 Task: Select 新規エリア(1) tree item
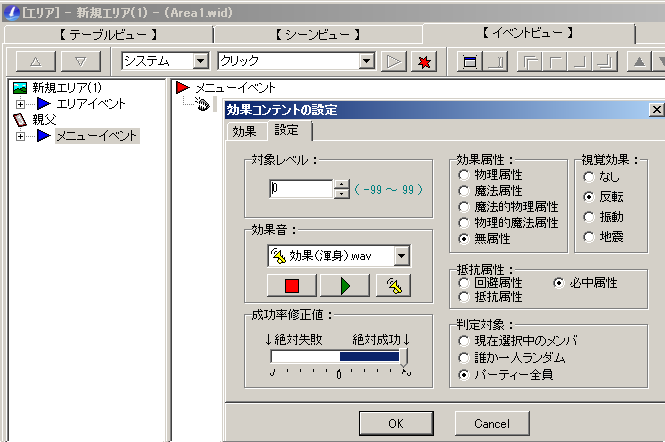pos(67,88)
